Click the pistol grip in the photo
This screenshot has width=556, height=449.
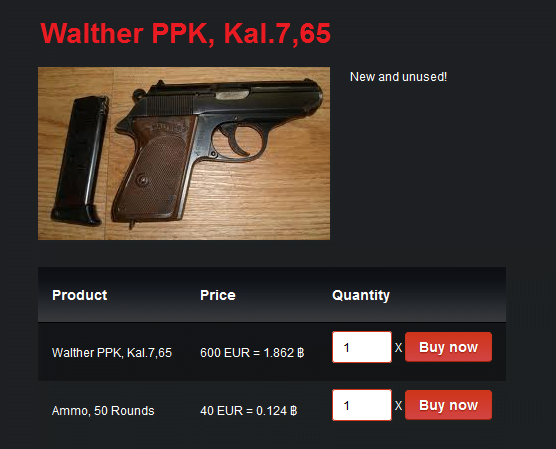(x=154, y=172)
